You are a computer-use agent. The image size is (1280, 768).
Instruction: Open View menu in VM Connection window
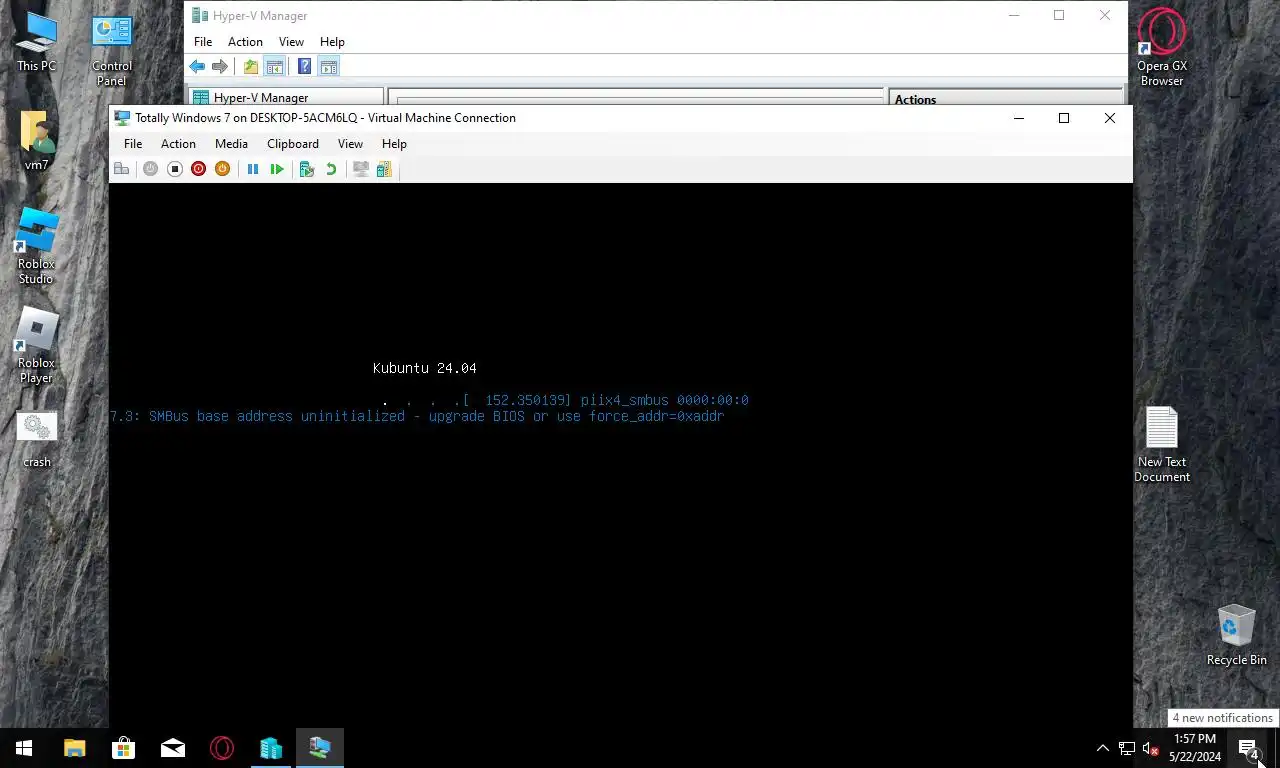(x=350, y=144)
